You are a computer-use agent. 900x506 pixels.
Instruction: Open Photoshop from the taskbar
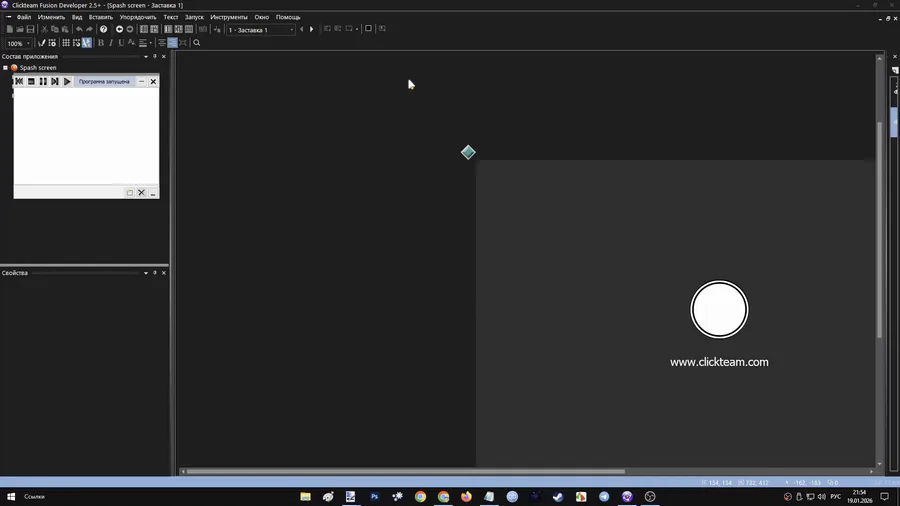point(374,497)
